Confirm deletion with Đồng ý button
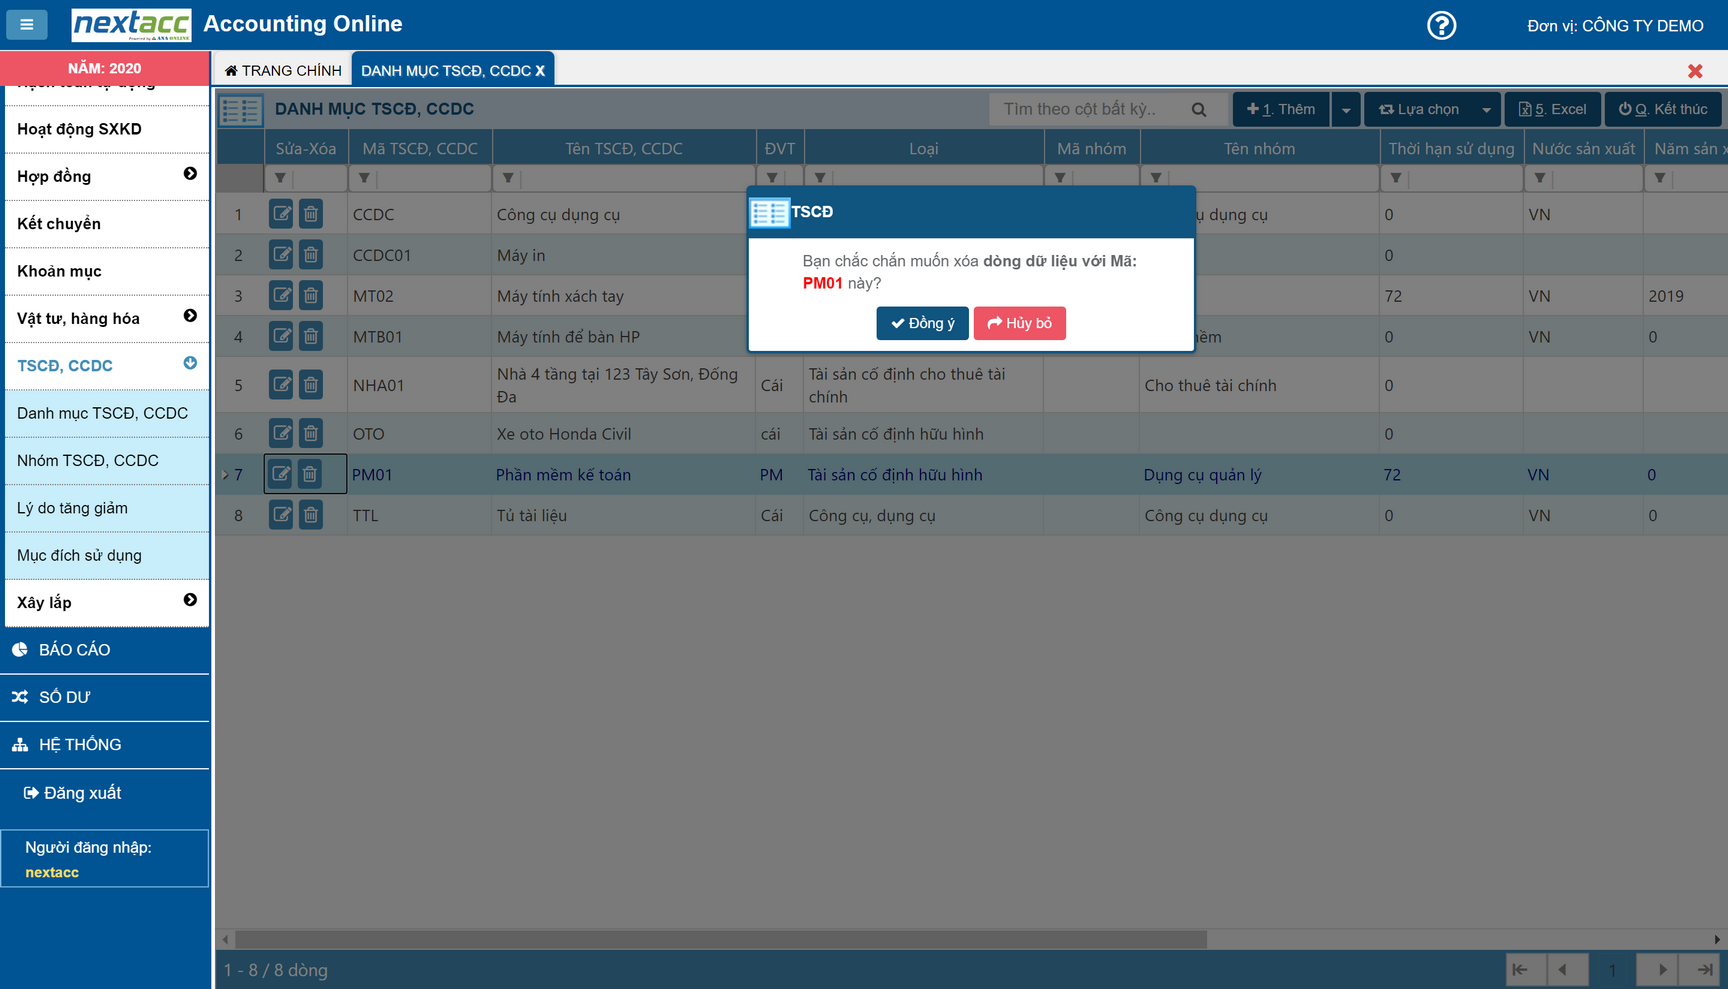Screen dimensions: 1728x989 (922, 323)
